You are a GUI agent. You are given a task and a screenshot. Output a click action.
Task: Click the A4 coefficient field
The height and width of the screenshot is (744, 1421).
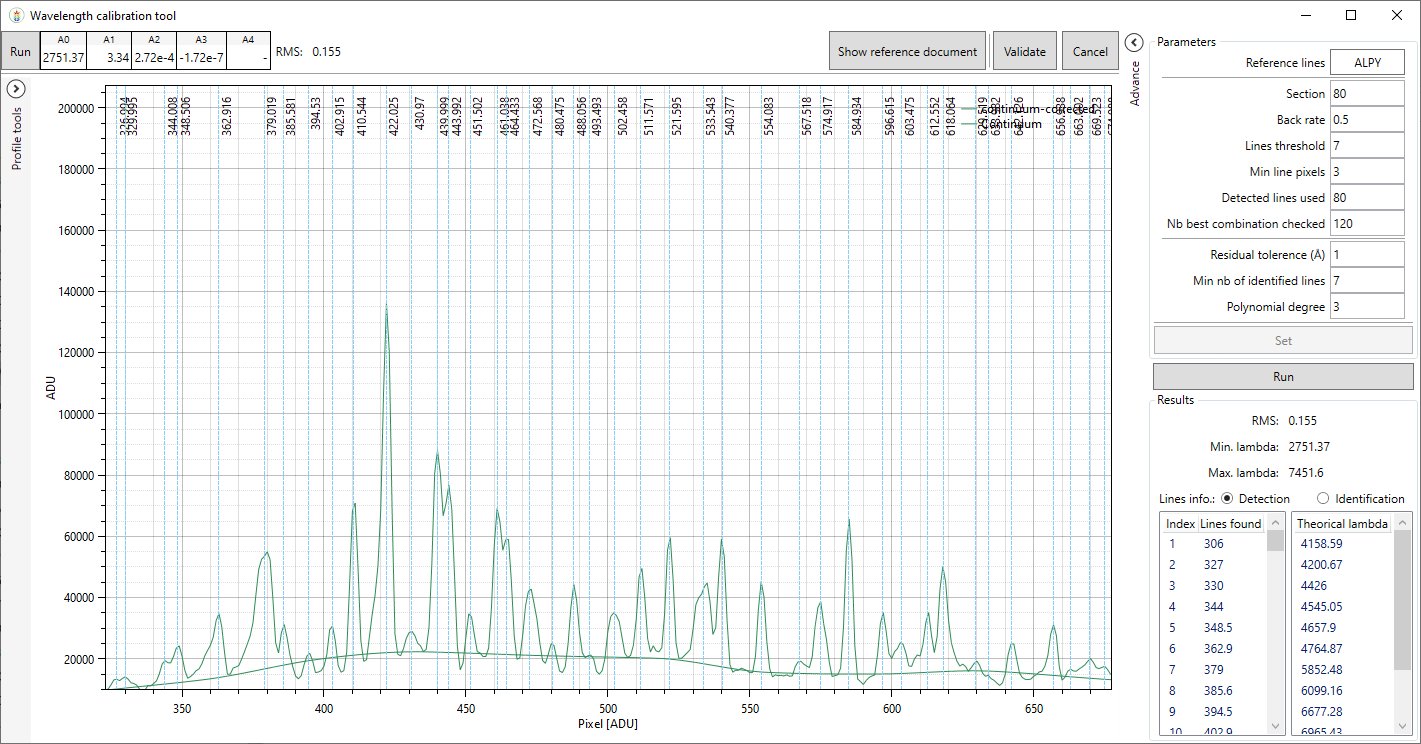[x=248, y=58]
